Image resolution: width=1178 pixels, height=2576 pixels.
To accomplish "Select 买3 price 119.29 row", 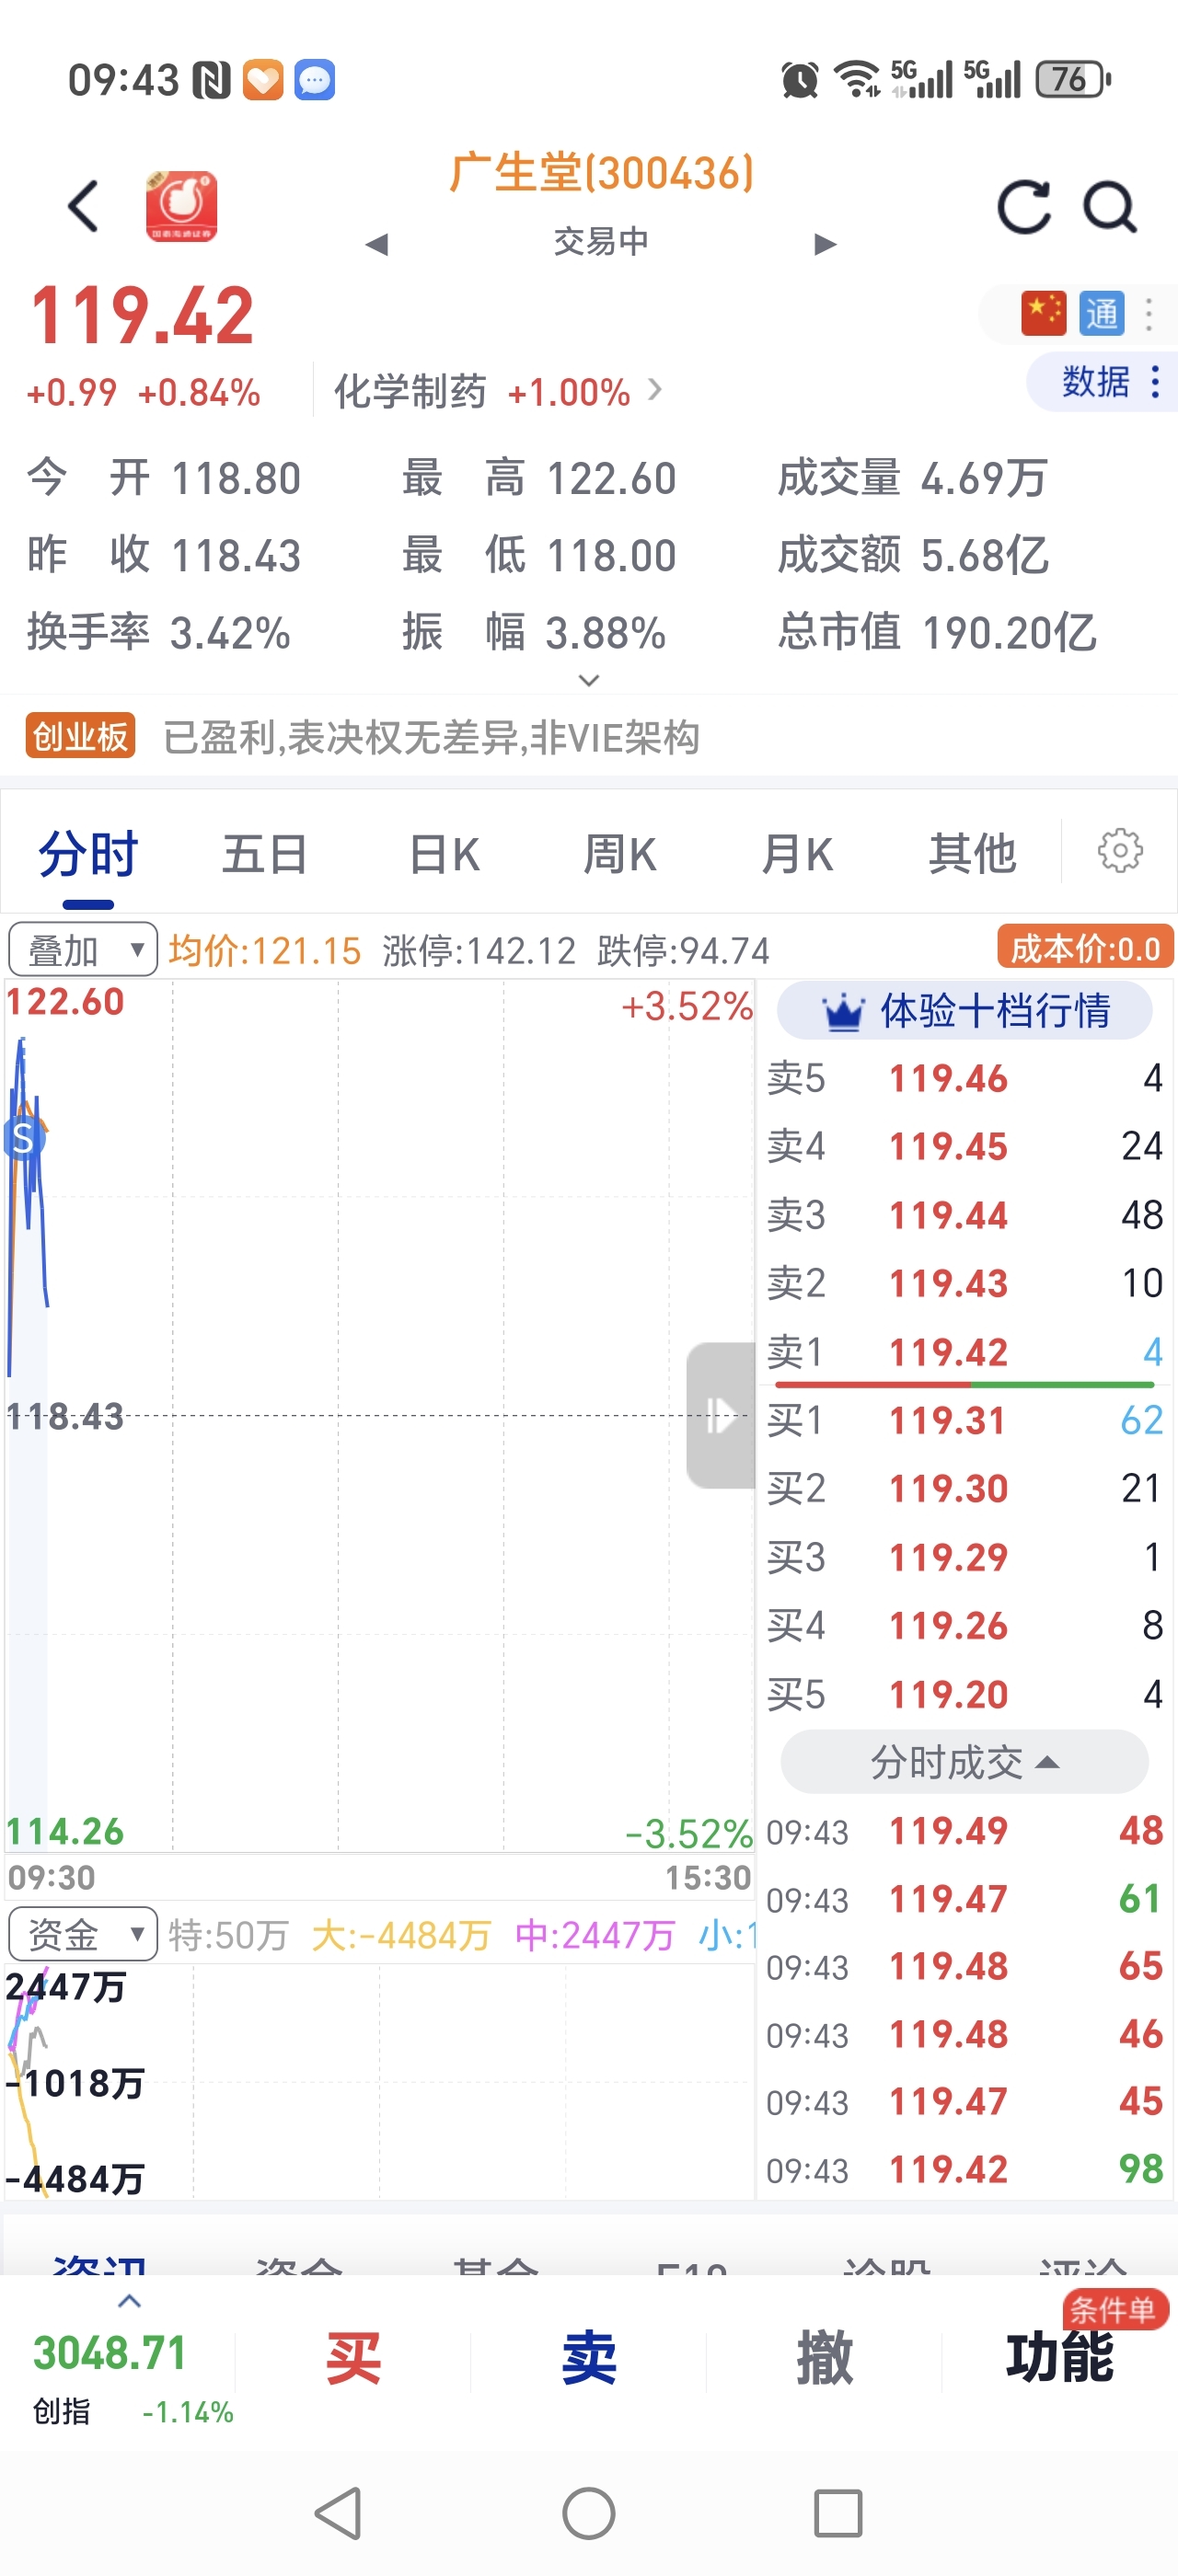I will (x=964, y=1557).
